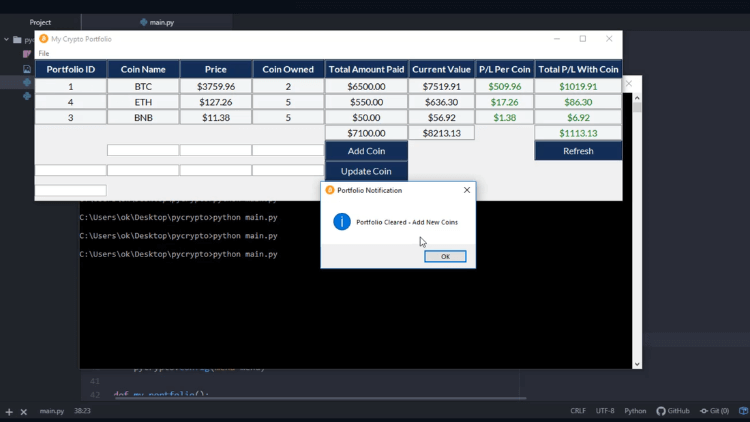Screen dimensions: 750x422
Task: Click the blue info icon in the notification
Action: click(342, 222)
